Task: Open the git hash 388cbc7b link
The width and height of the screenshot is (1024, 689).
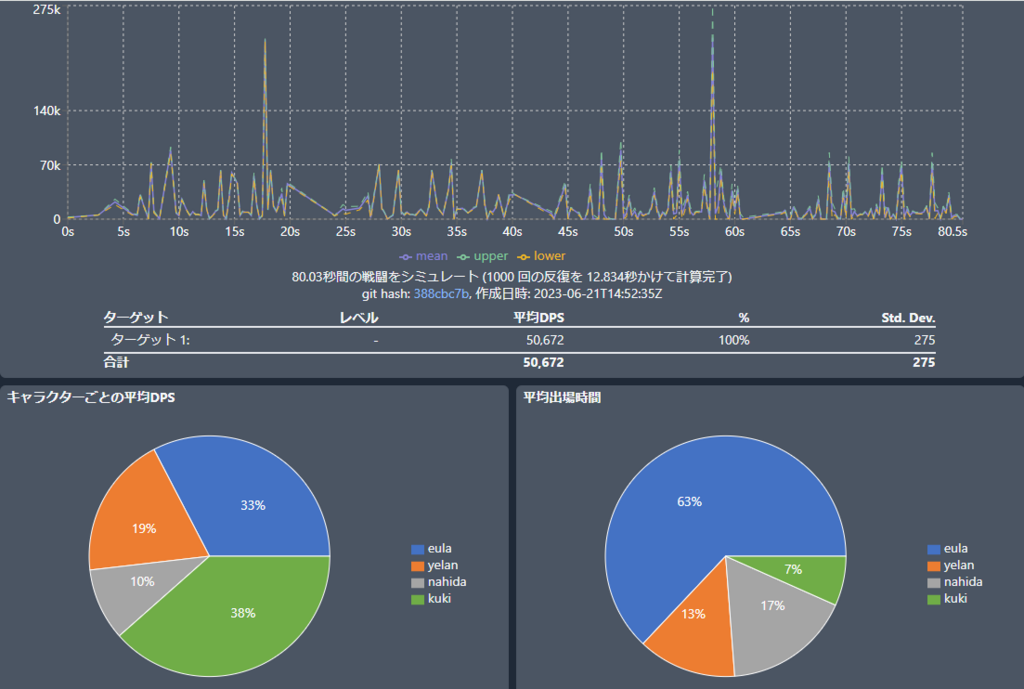Action: pos(440,293)
